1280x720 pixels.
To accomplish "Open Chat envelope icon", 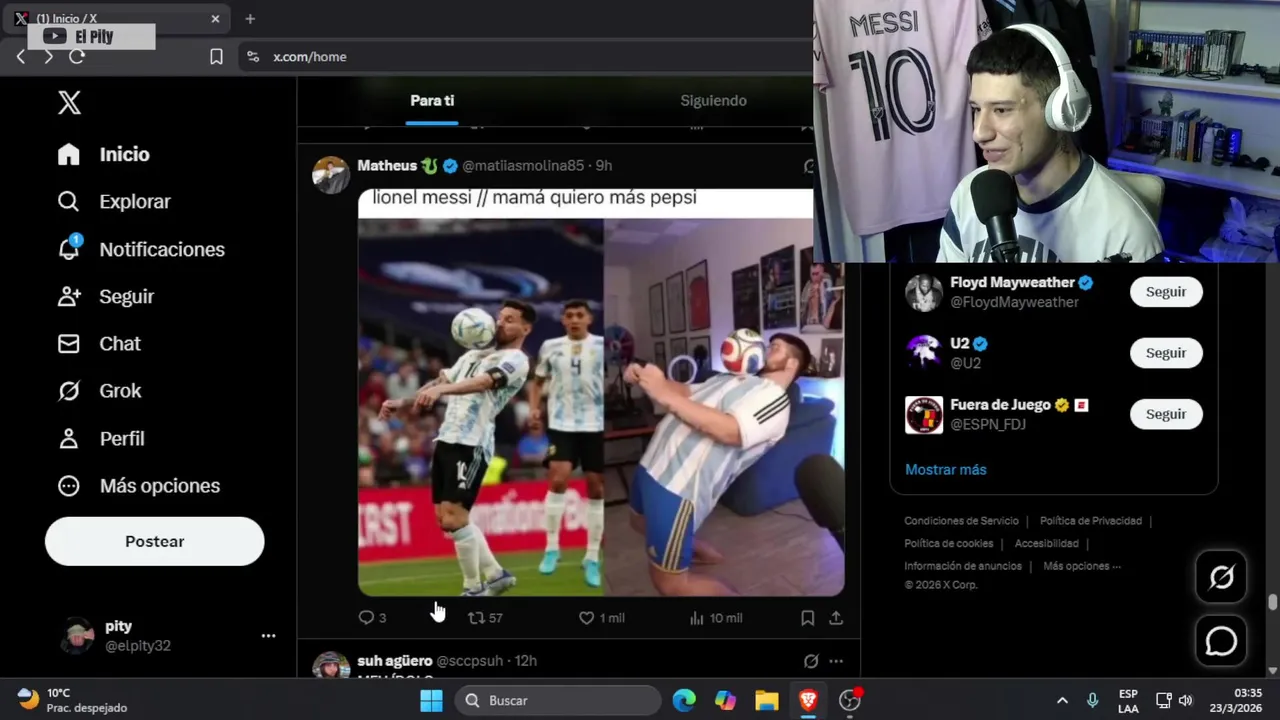I will tap(68, 343).
